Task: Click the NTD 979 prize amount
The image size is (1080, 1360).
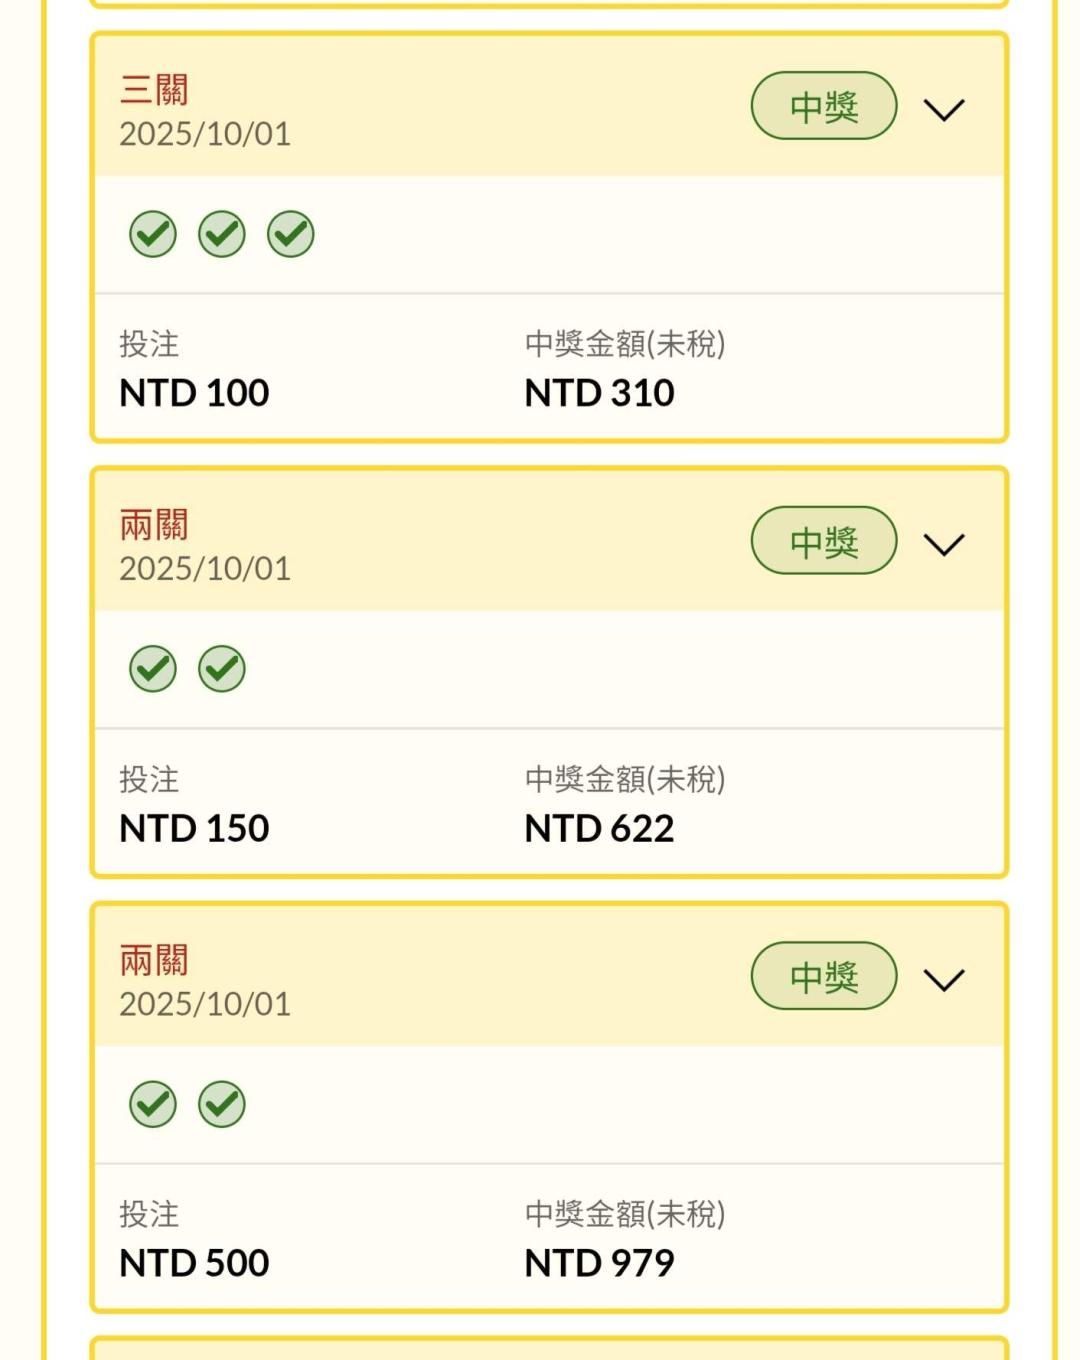Action: 599,1263
